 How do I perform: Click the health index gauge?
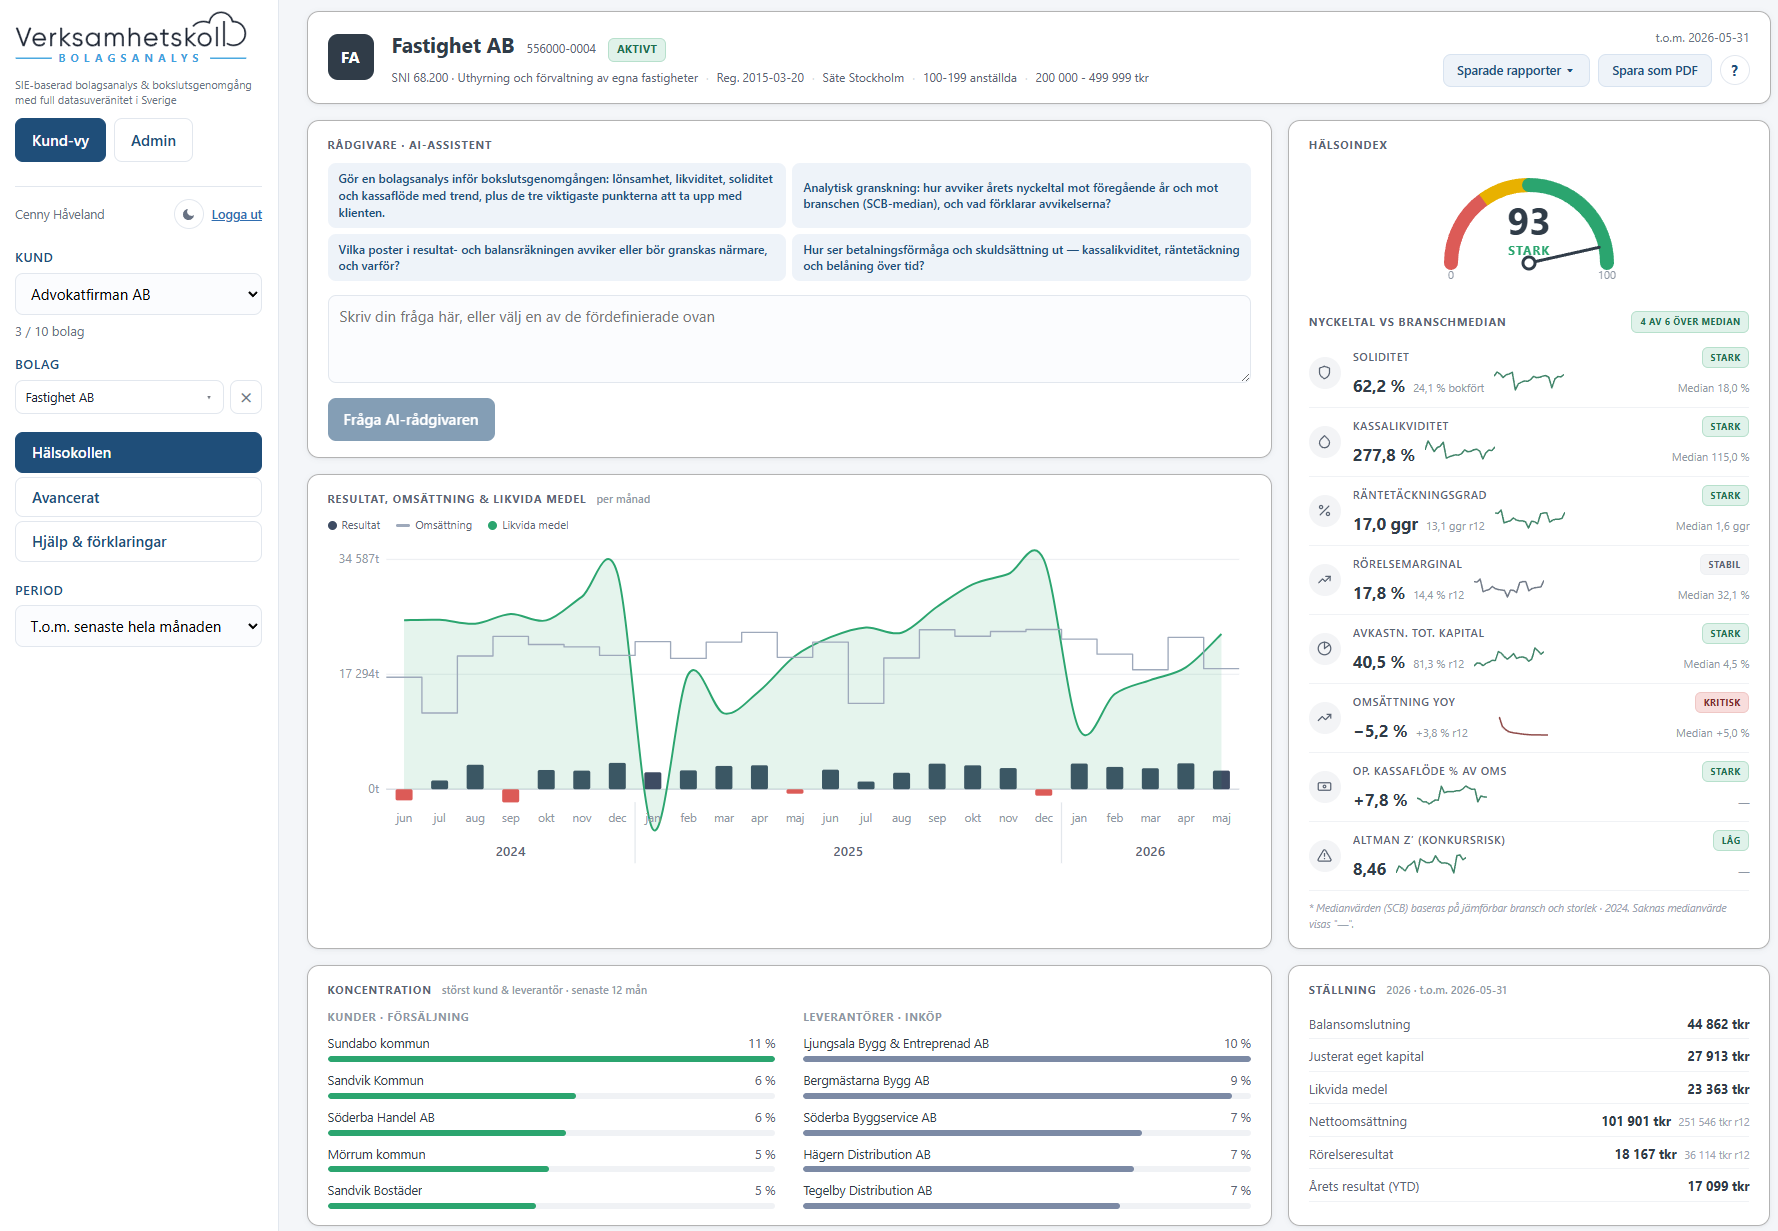point(1528,228)
